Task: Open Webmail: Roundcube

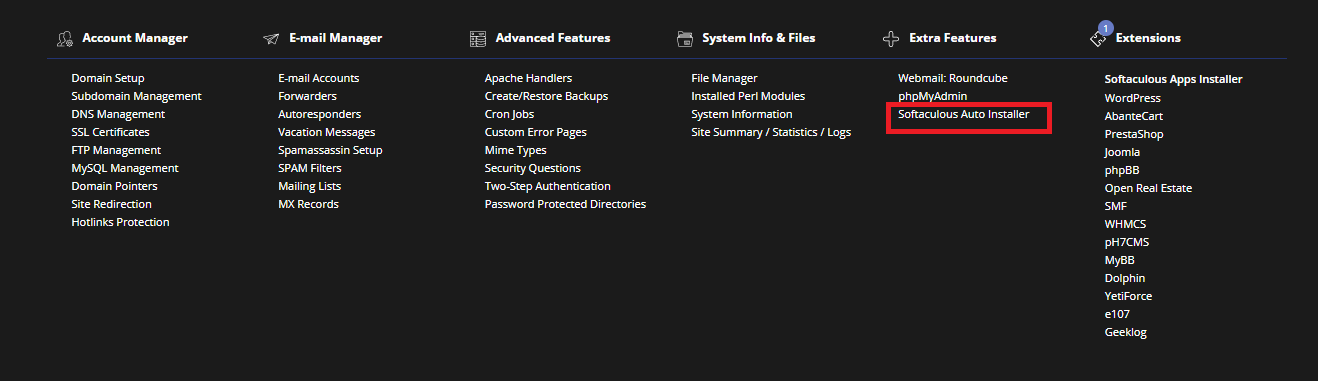Action: 953,78
